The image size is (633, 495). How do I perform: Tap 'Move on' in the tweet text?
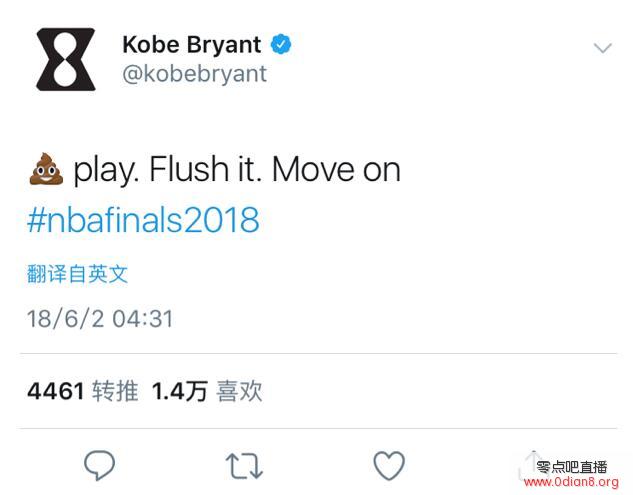click(336, 170)
